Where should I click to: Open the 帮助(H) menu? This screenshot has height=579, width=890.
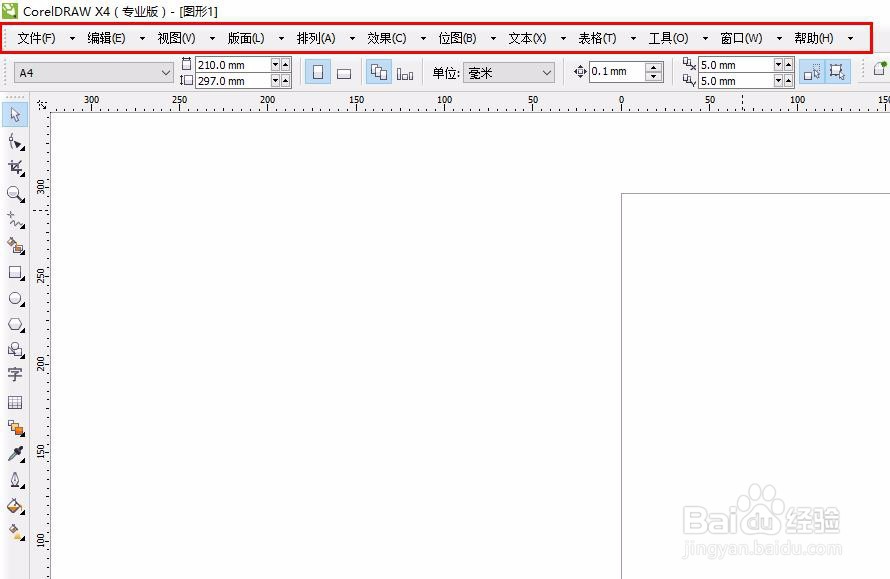(x=813, y=38)
